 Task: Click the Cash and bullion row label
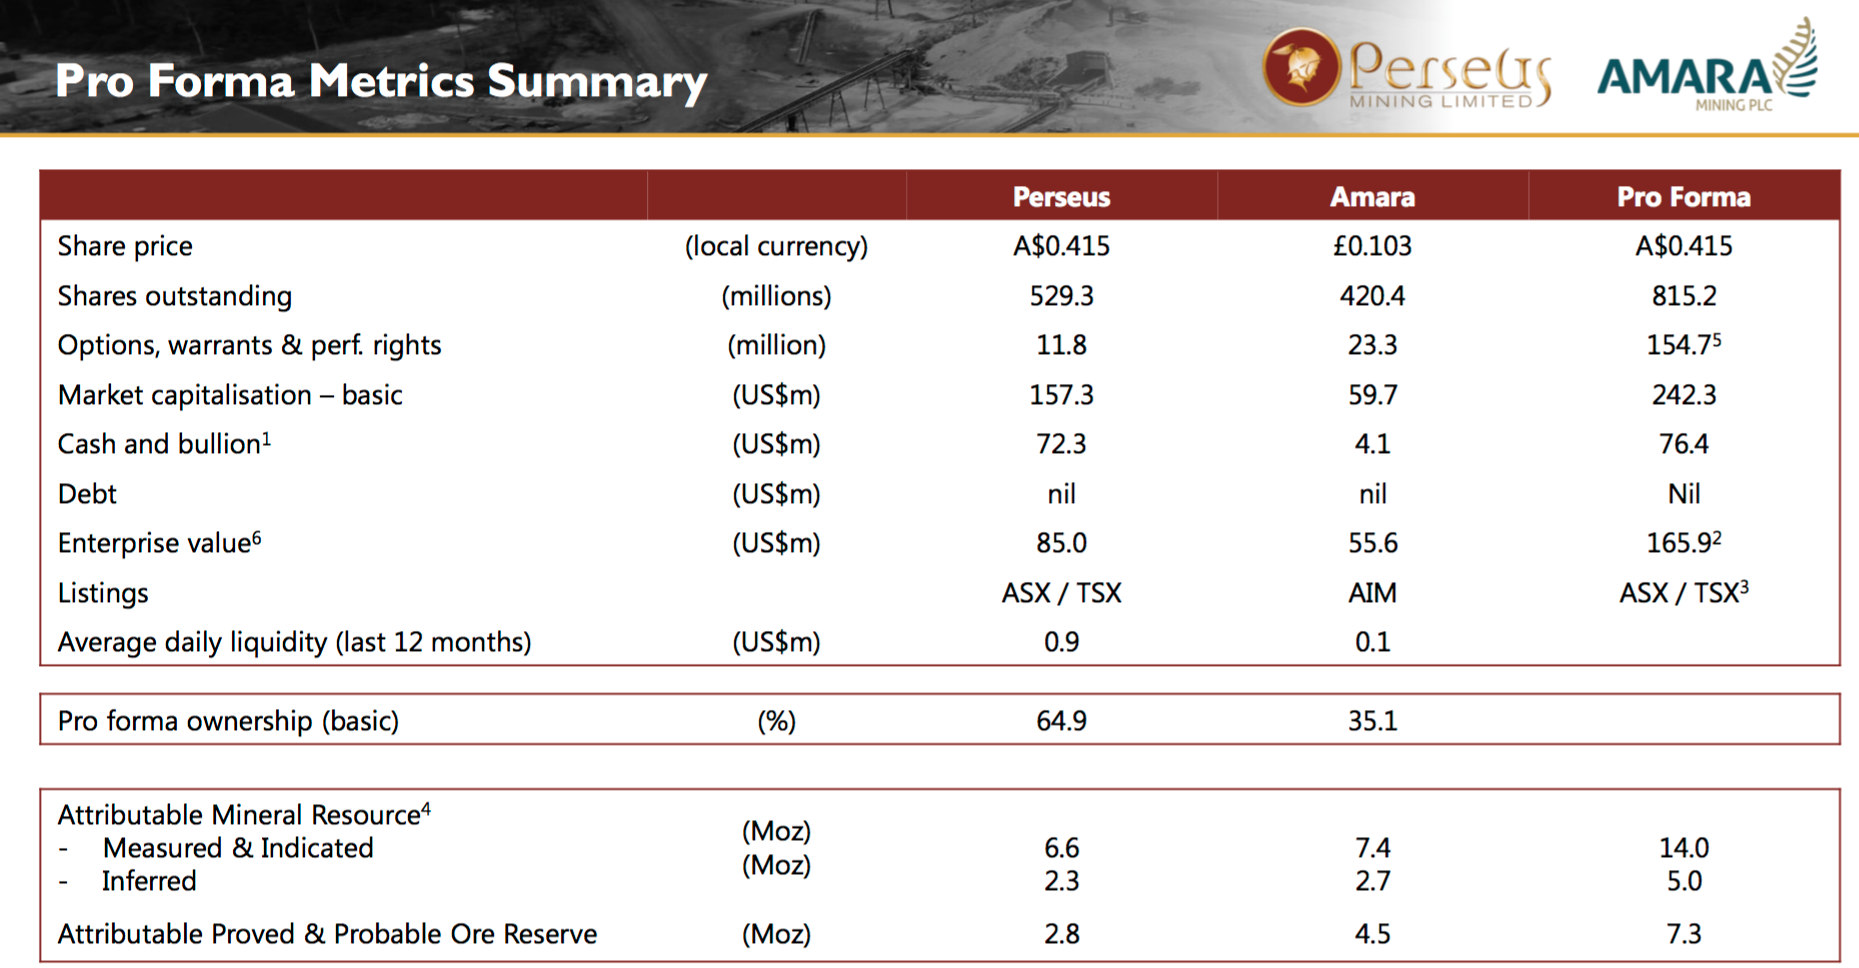163,444
